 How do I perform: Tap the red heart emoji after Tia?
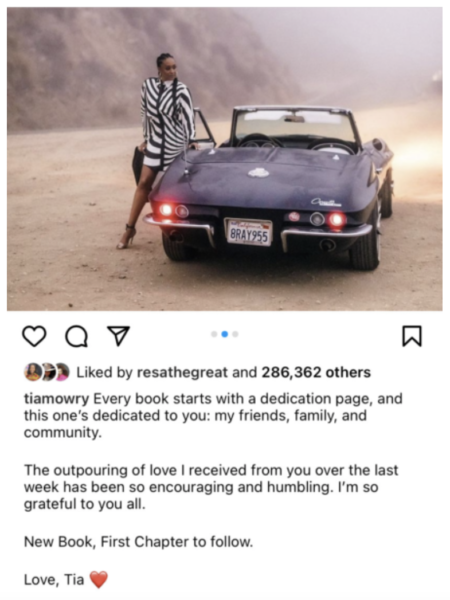click(99, 579)
